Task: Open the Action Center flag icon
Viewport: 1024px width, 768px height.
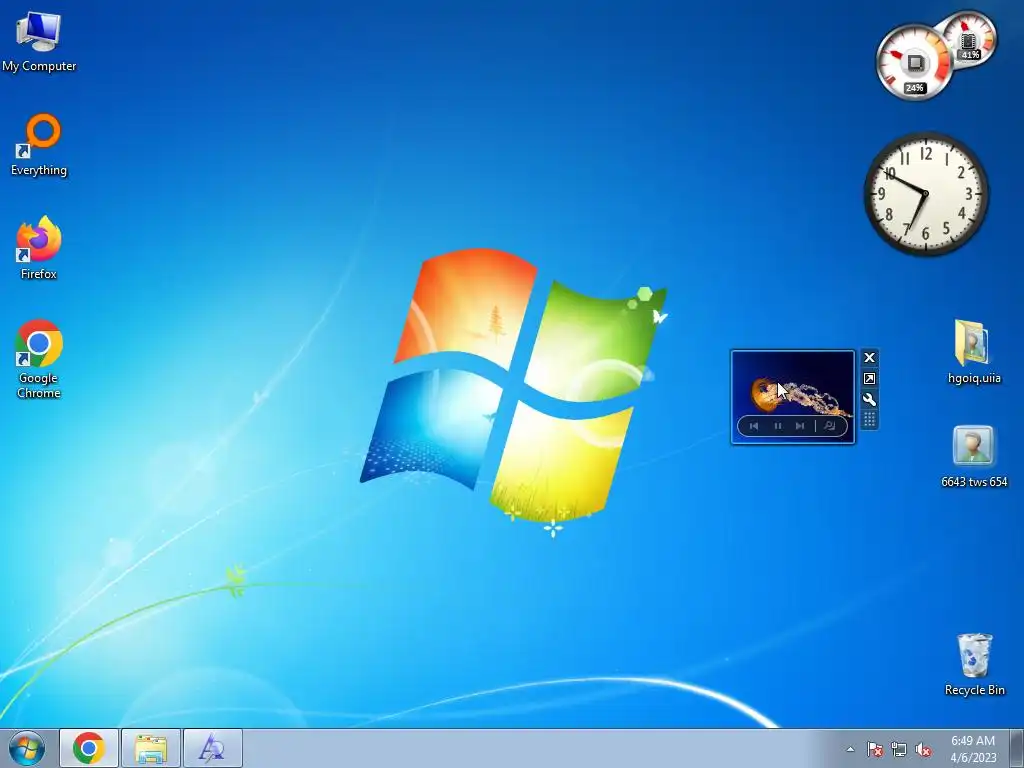Action: (x=874, y=749)
